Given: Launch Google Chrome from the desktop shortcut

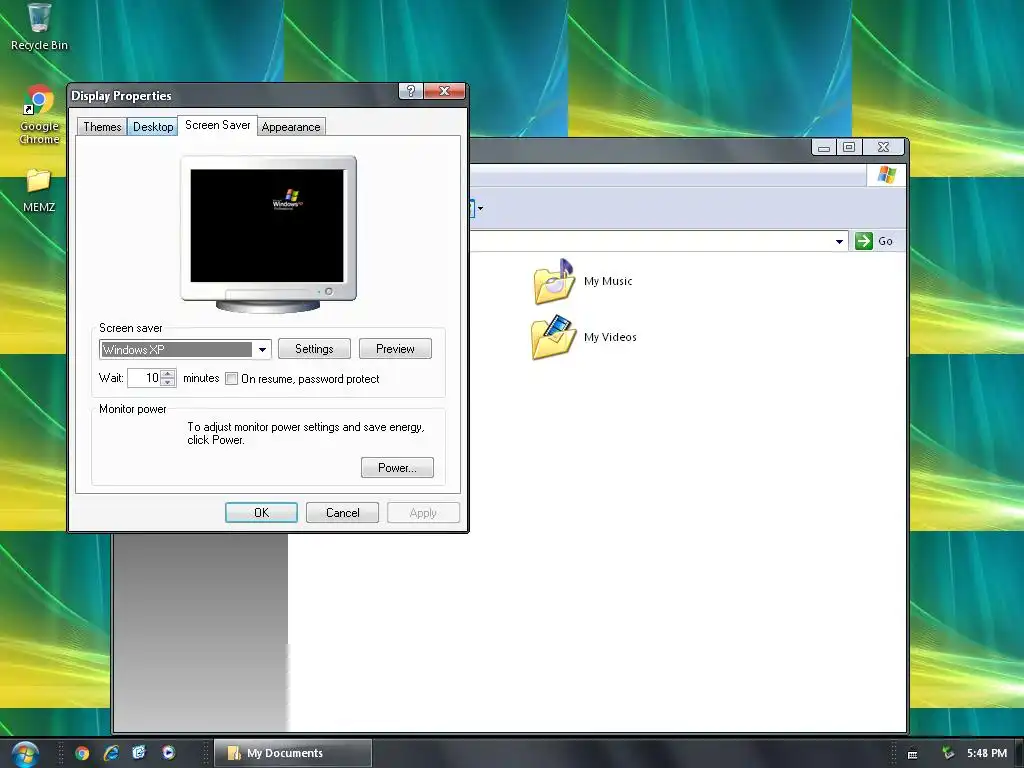Looking at the screenshot, I should [39, 115].
